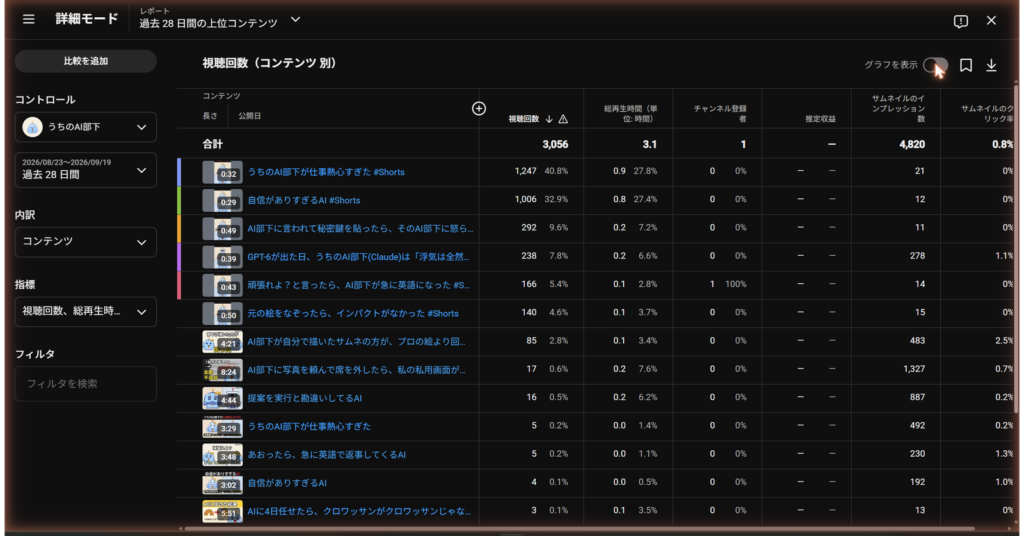Screen dimensions: 1024x536
Task: Click the 3:48 video thumbnail
Action: click(222, 455)
